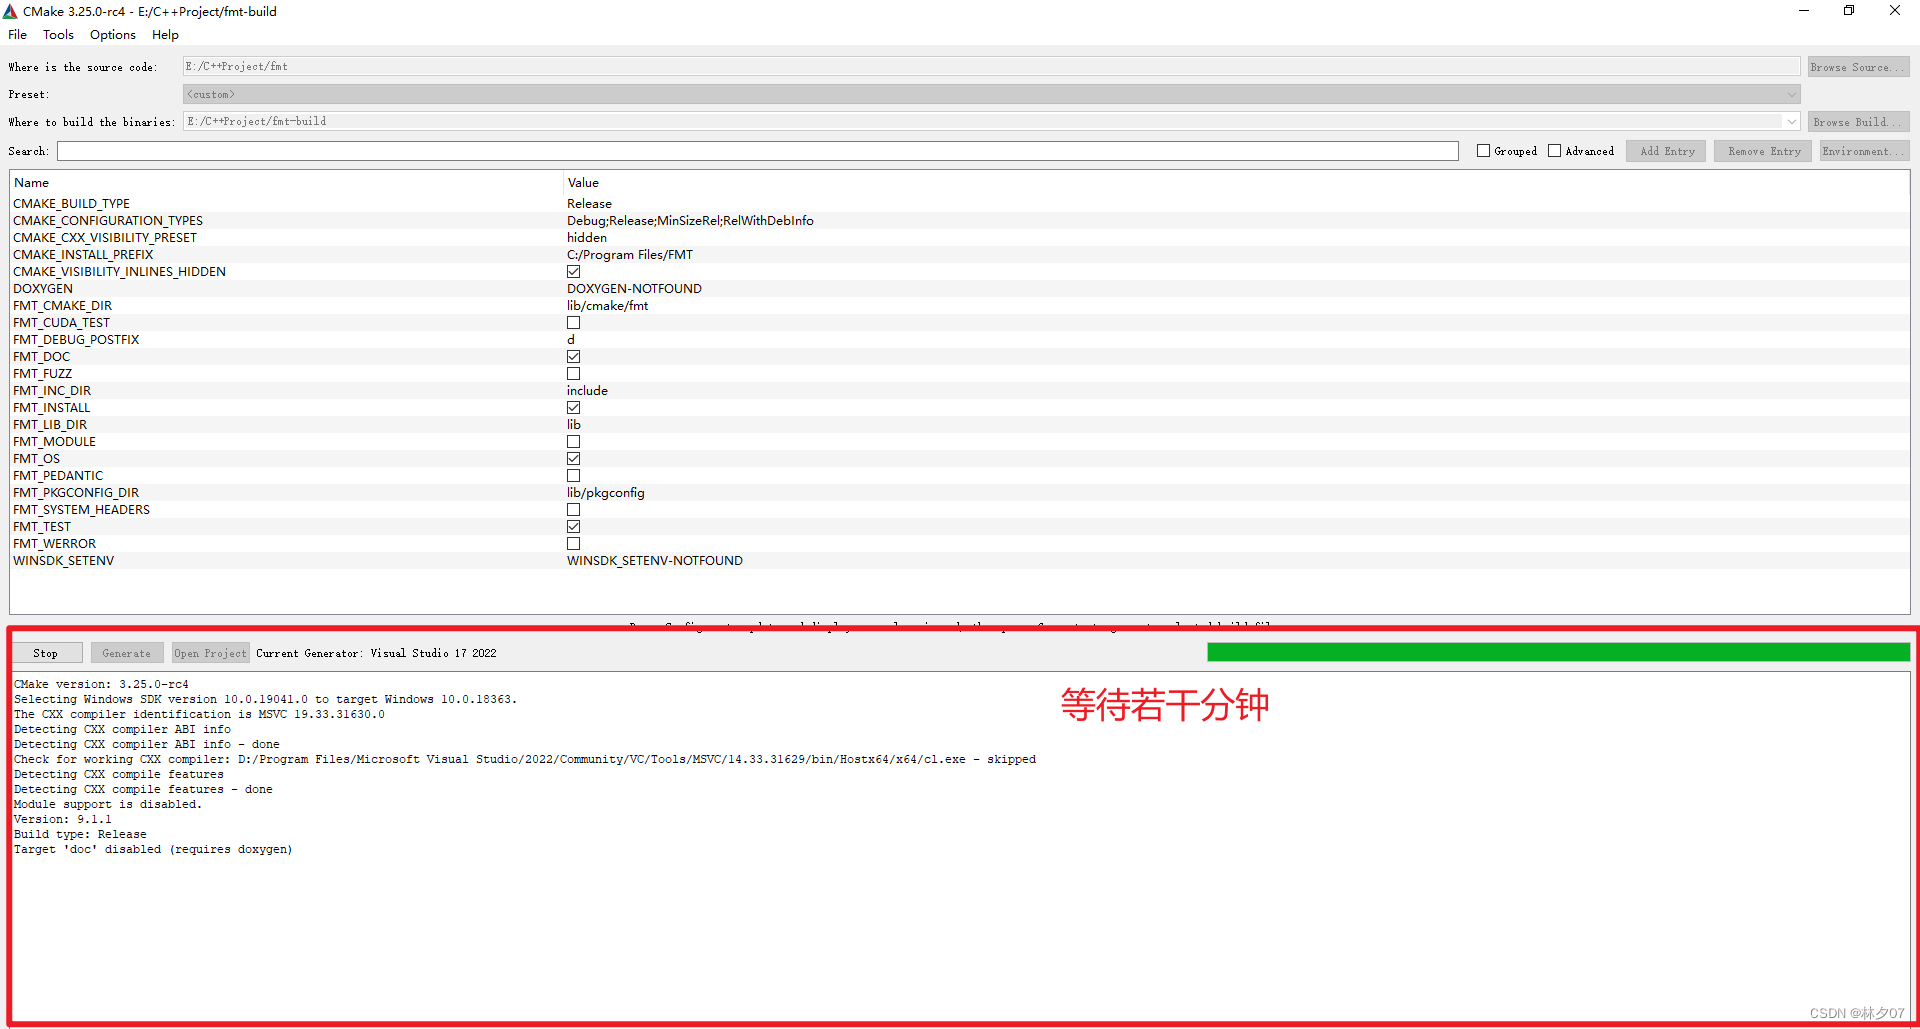The image size is (1920, 1029).
Task: Click the 'Build type: Release' output line
Action: 80,834
